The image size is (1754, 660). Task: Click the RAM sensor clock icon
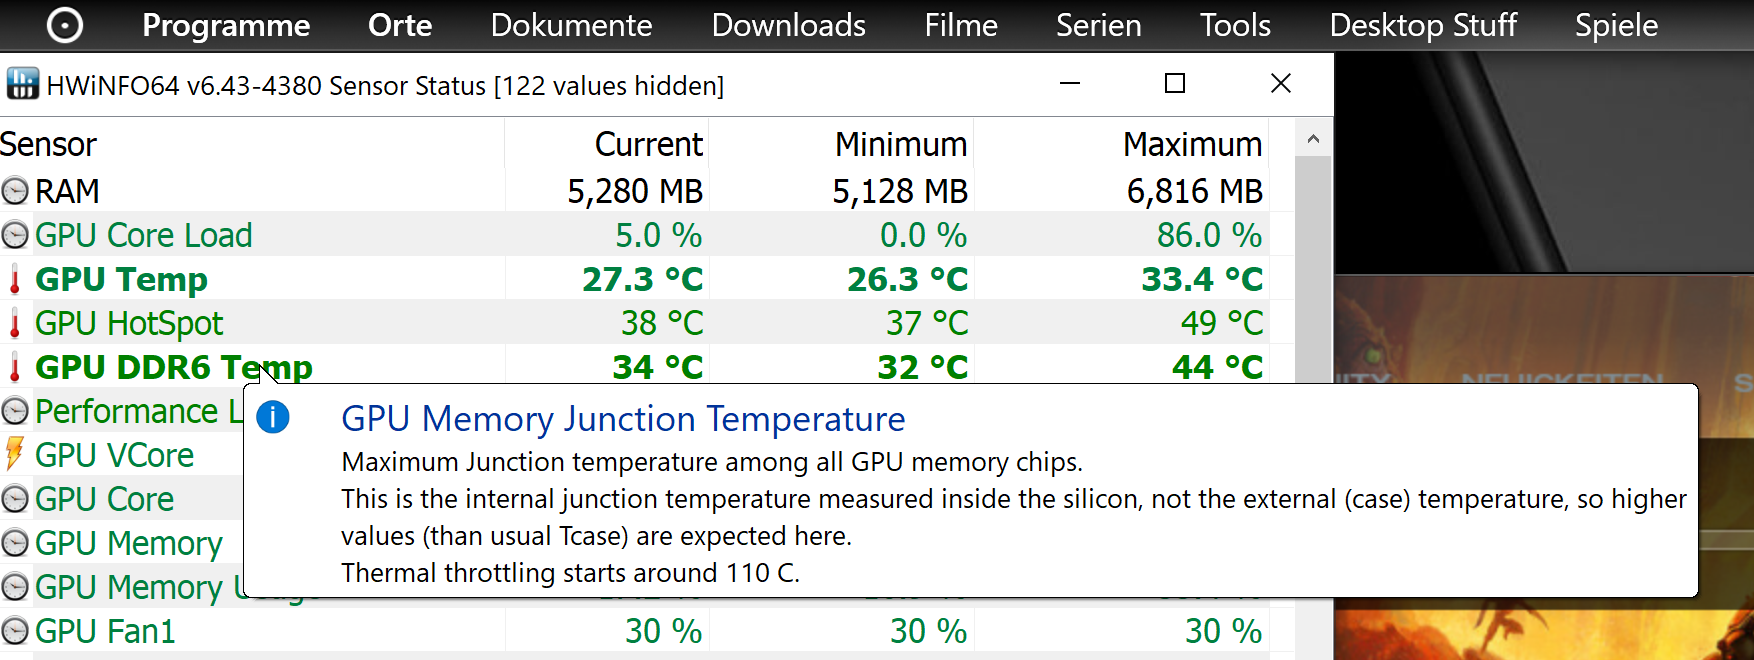point(15,191)
